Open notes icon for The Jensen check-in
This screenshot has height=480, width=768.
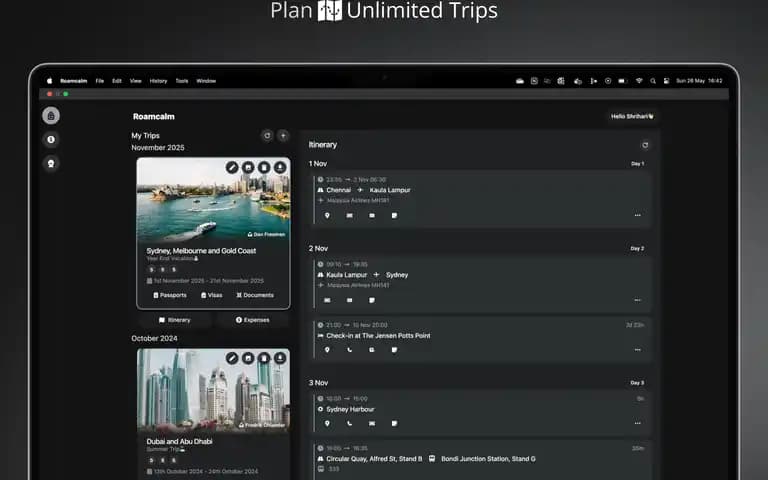(x=394, y=350)
